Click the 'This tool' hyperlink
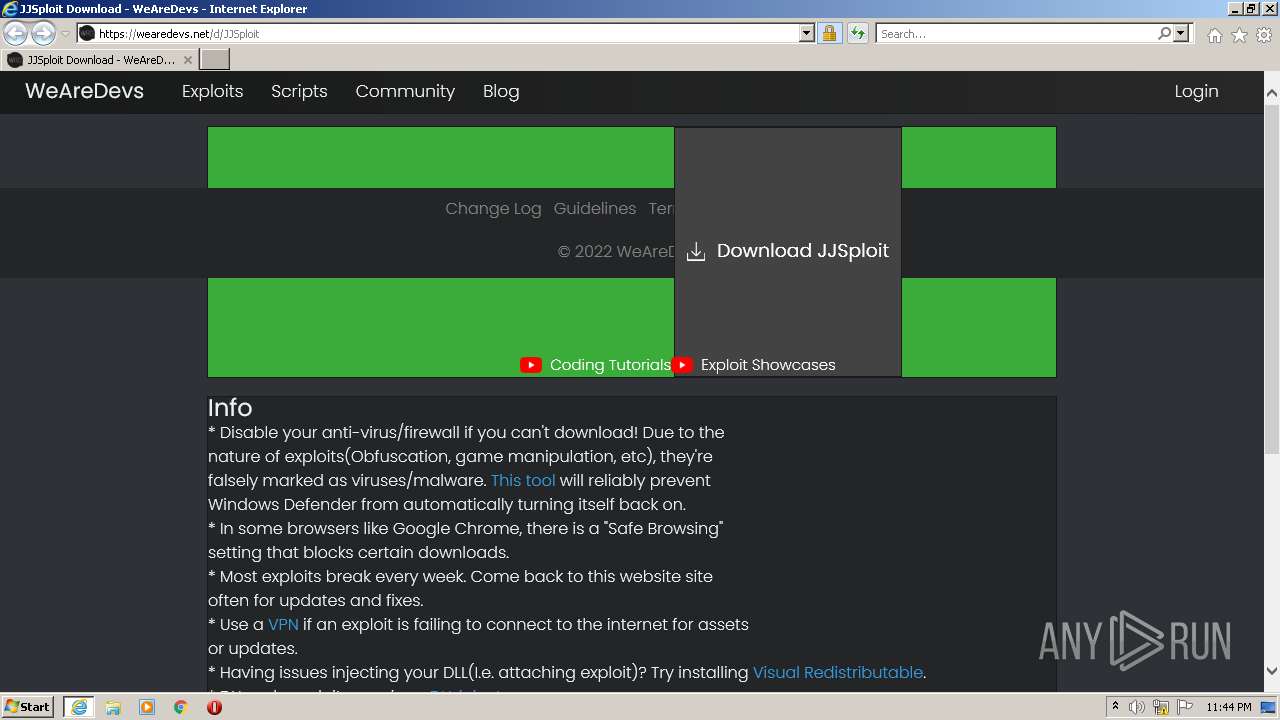The image size is (1280, 720). click(523, 480)
